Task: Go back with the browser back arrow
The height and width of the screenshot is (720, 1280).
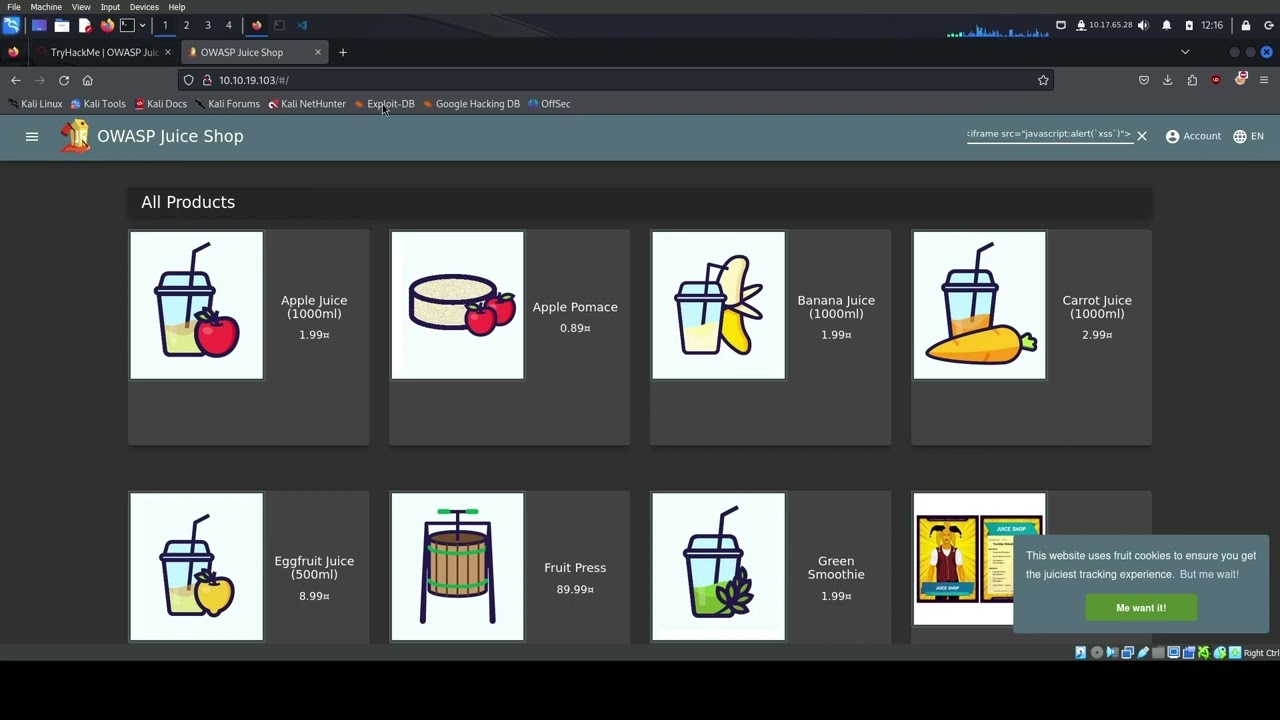Action: [x=16, y=80]
